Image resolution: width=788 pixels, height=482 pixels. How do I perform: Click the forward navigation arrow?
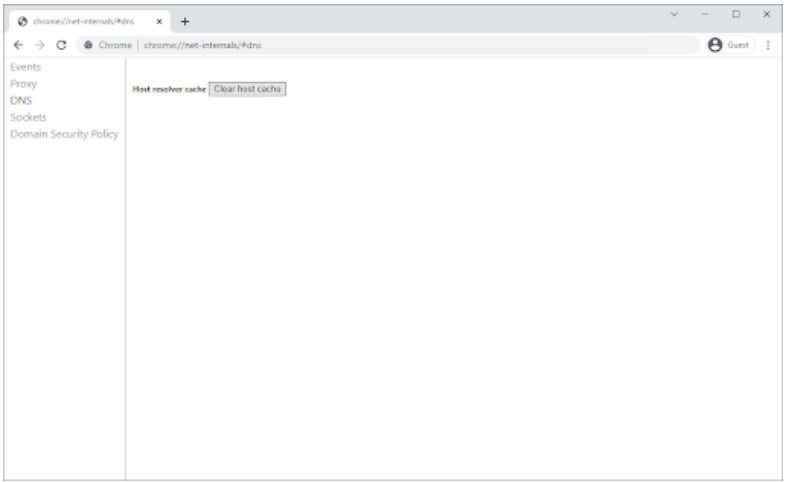(40, 45)
